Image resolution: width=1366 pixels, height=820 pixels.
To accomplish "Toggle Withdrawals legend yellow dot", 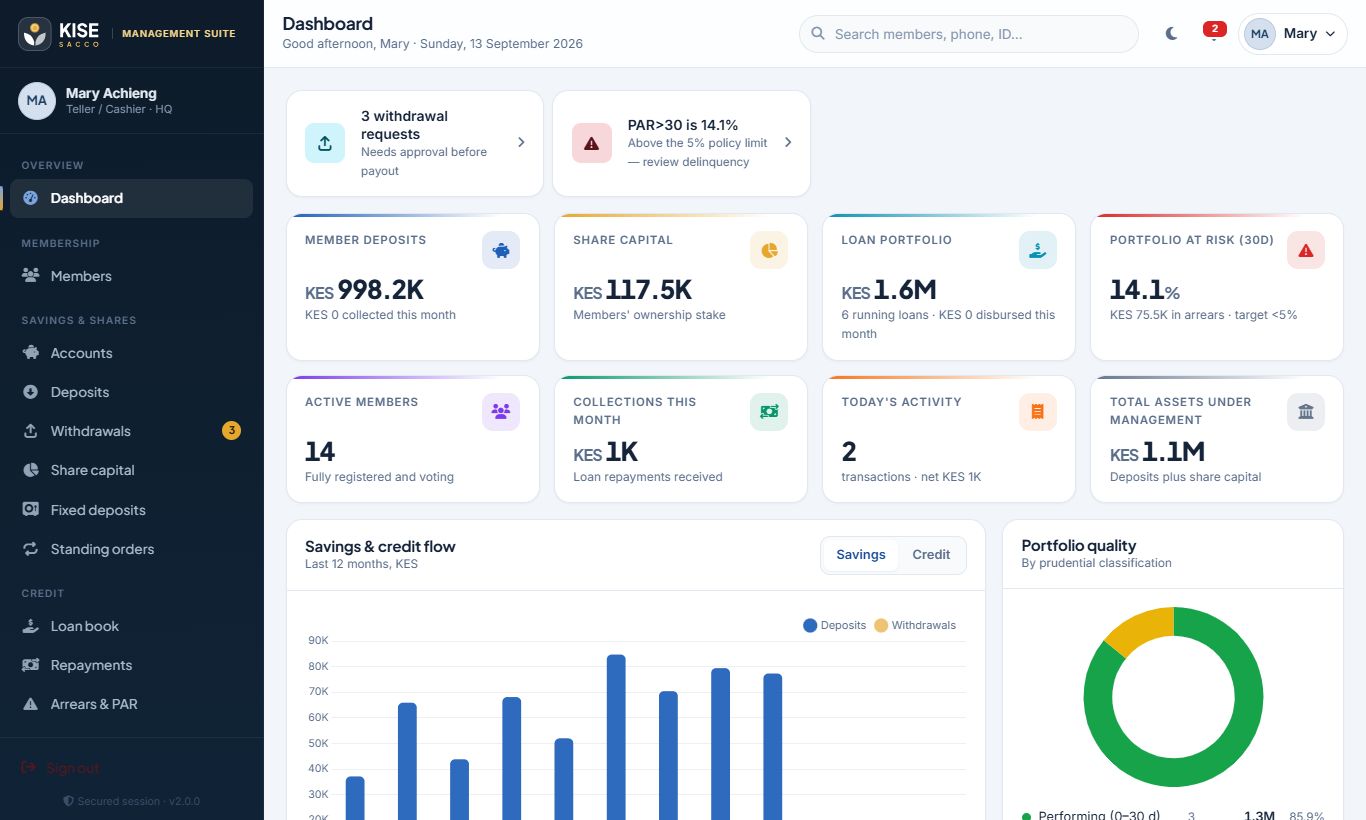I will (881, 626).
